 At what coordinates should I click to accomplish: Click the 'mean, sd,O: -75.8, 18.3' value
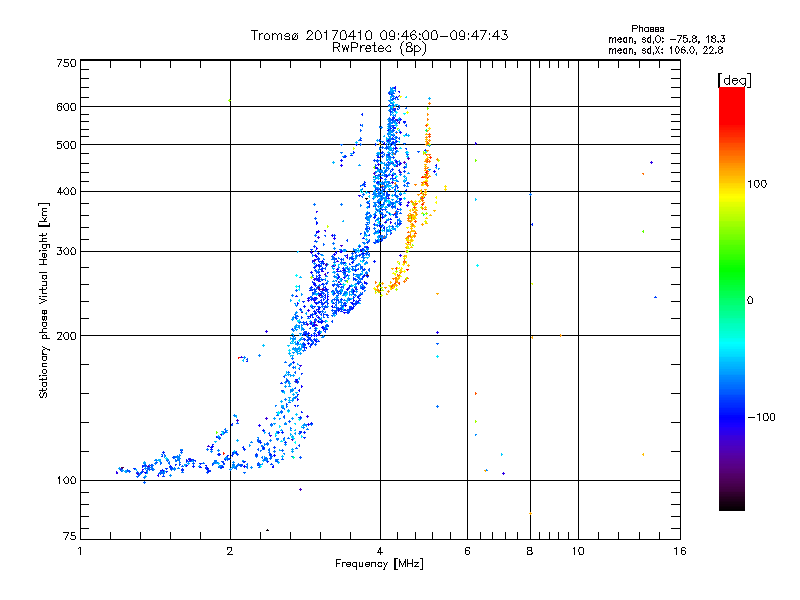(x=666, y=39)
